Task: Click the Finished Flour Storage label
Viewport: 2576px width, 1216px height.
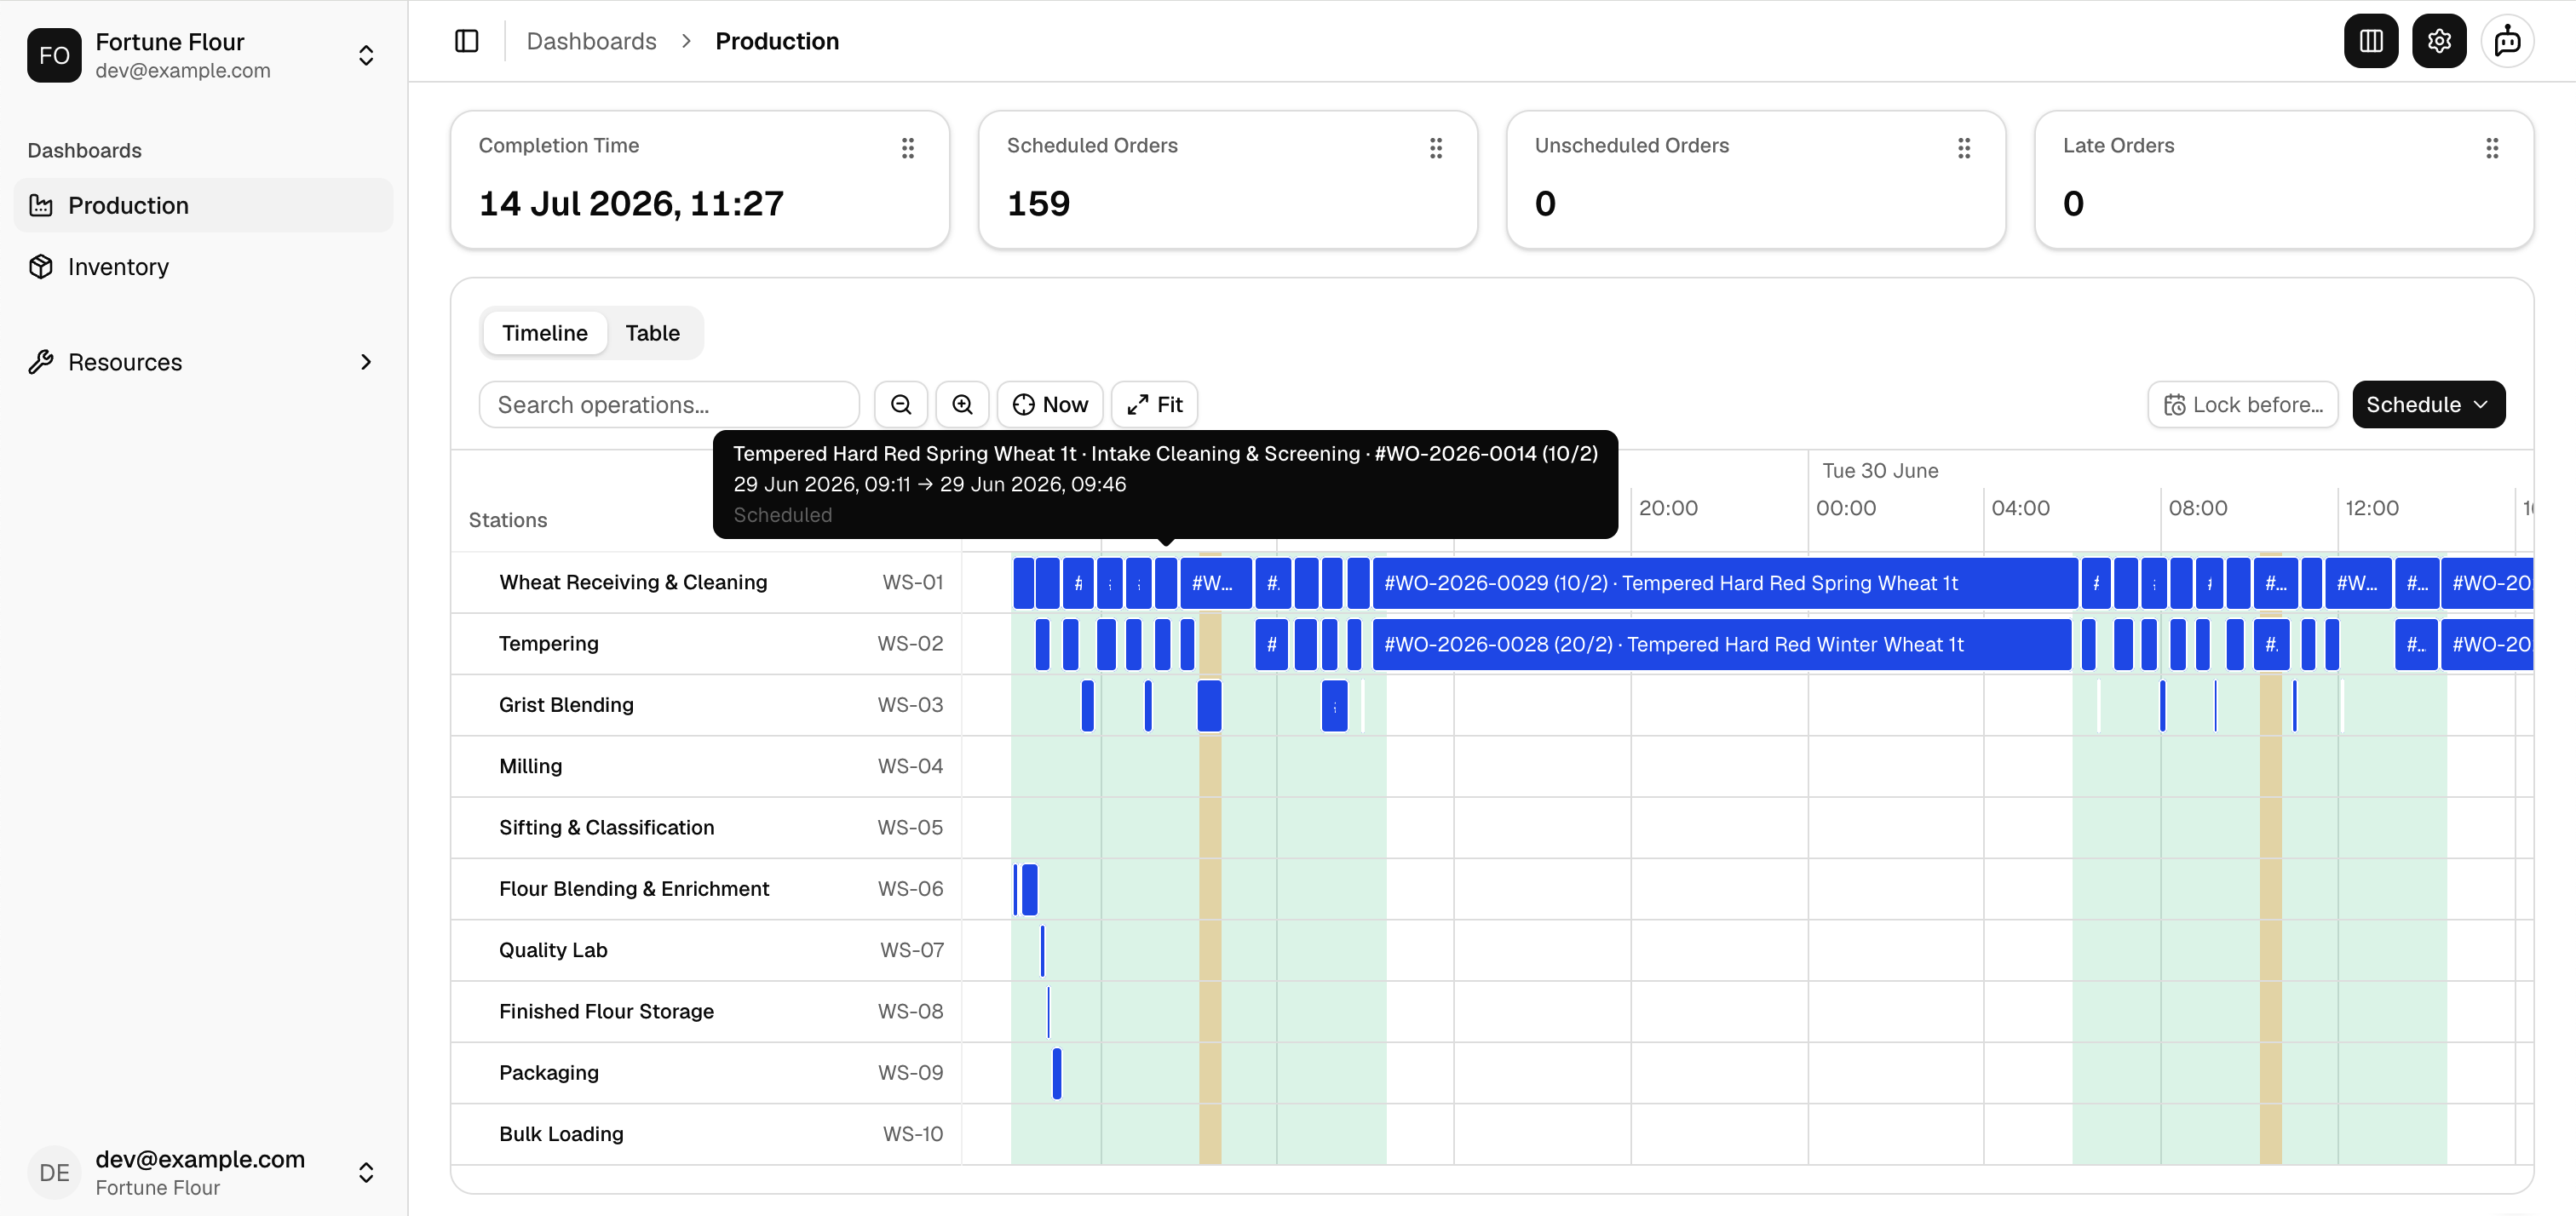Action: point(606,1011)
